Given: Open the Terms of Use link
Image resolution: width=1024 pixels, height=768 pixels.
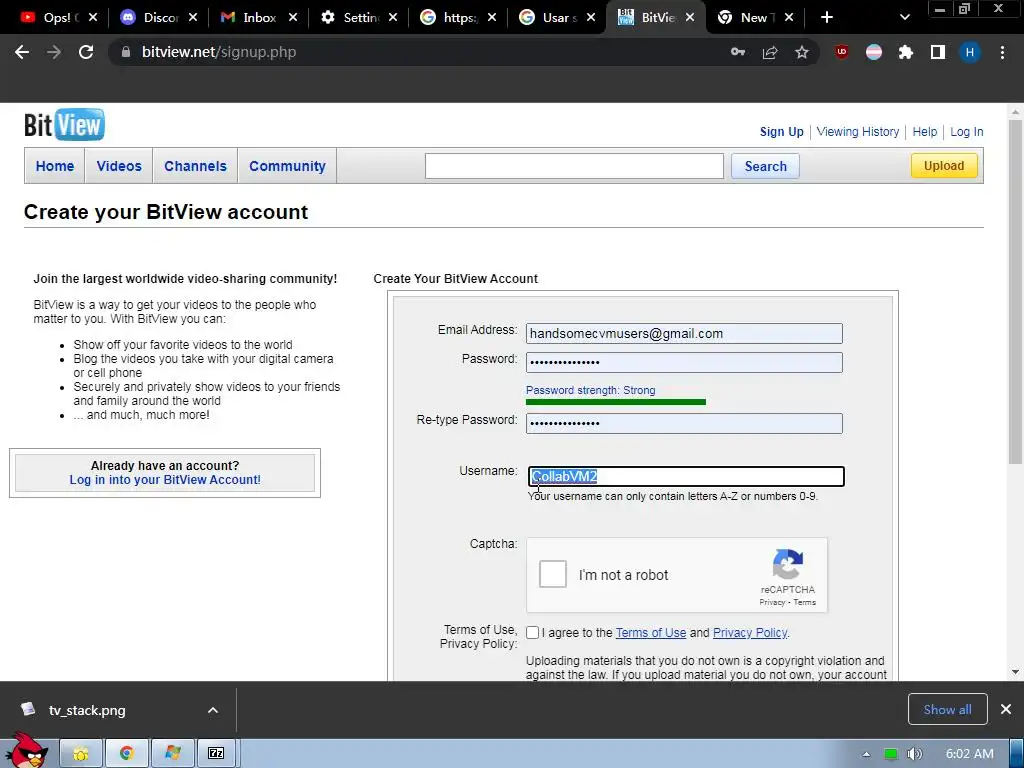Looking at the screenshot, I should coord(650,633).
